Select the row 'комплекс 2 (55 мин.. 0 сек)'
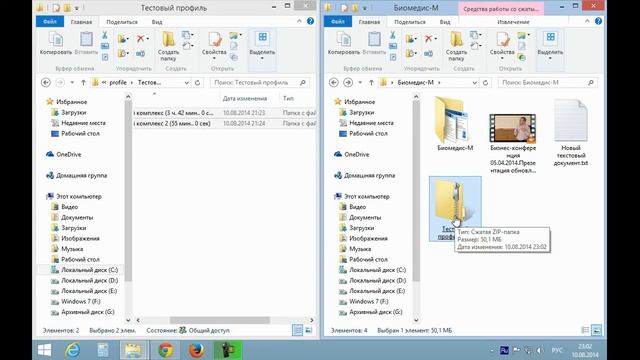640x360 pixels. 225,123
